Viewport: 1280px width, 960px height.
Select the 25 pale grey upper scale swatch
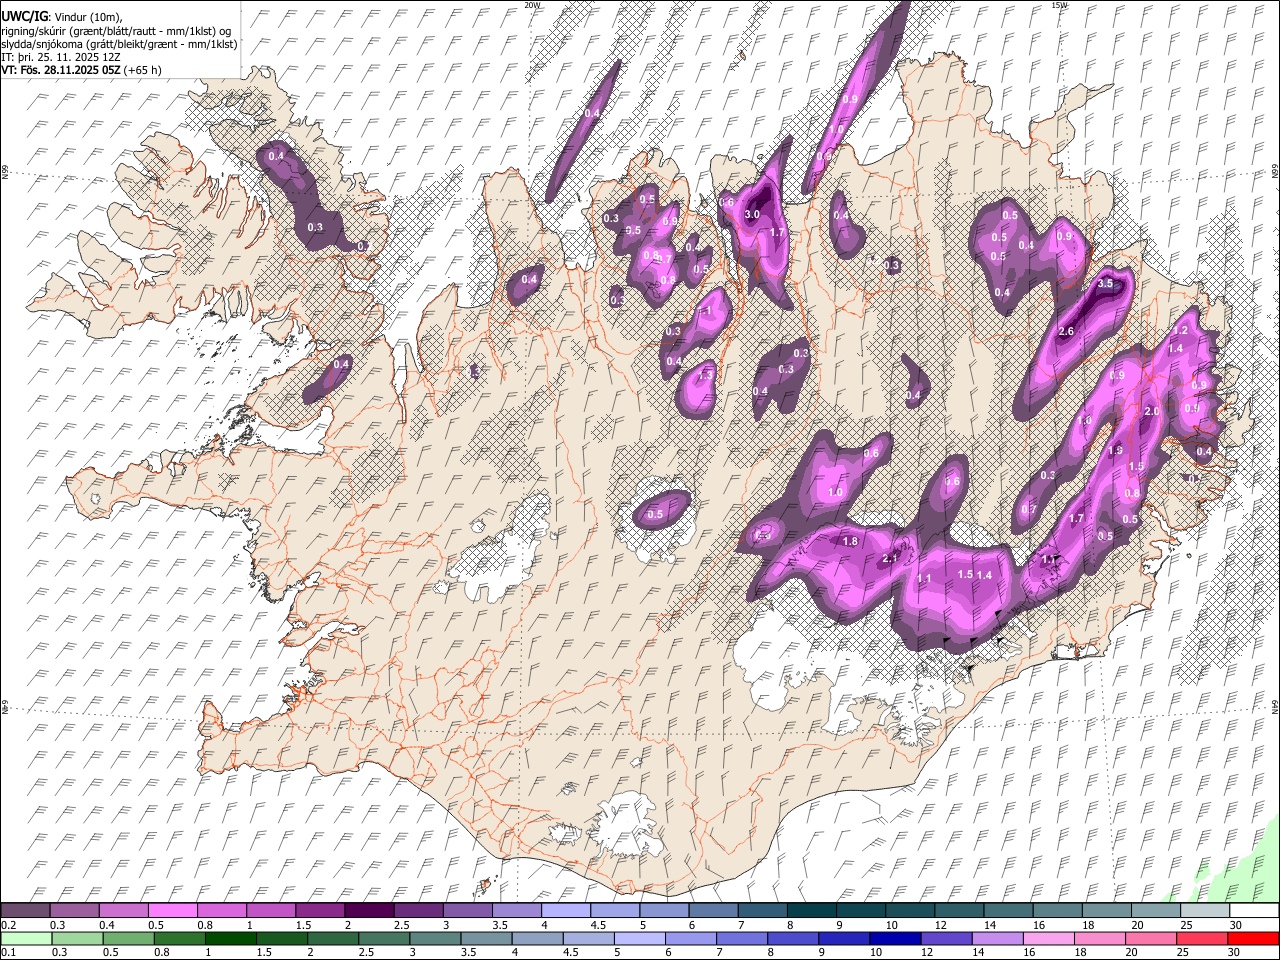click(1205, 910)
